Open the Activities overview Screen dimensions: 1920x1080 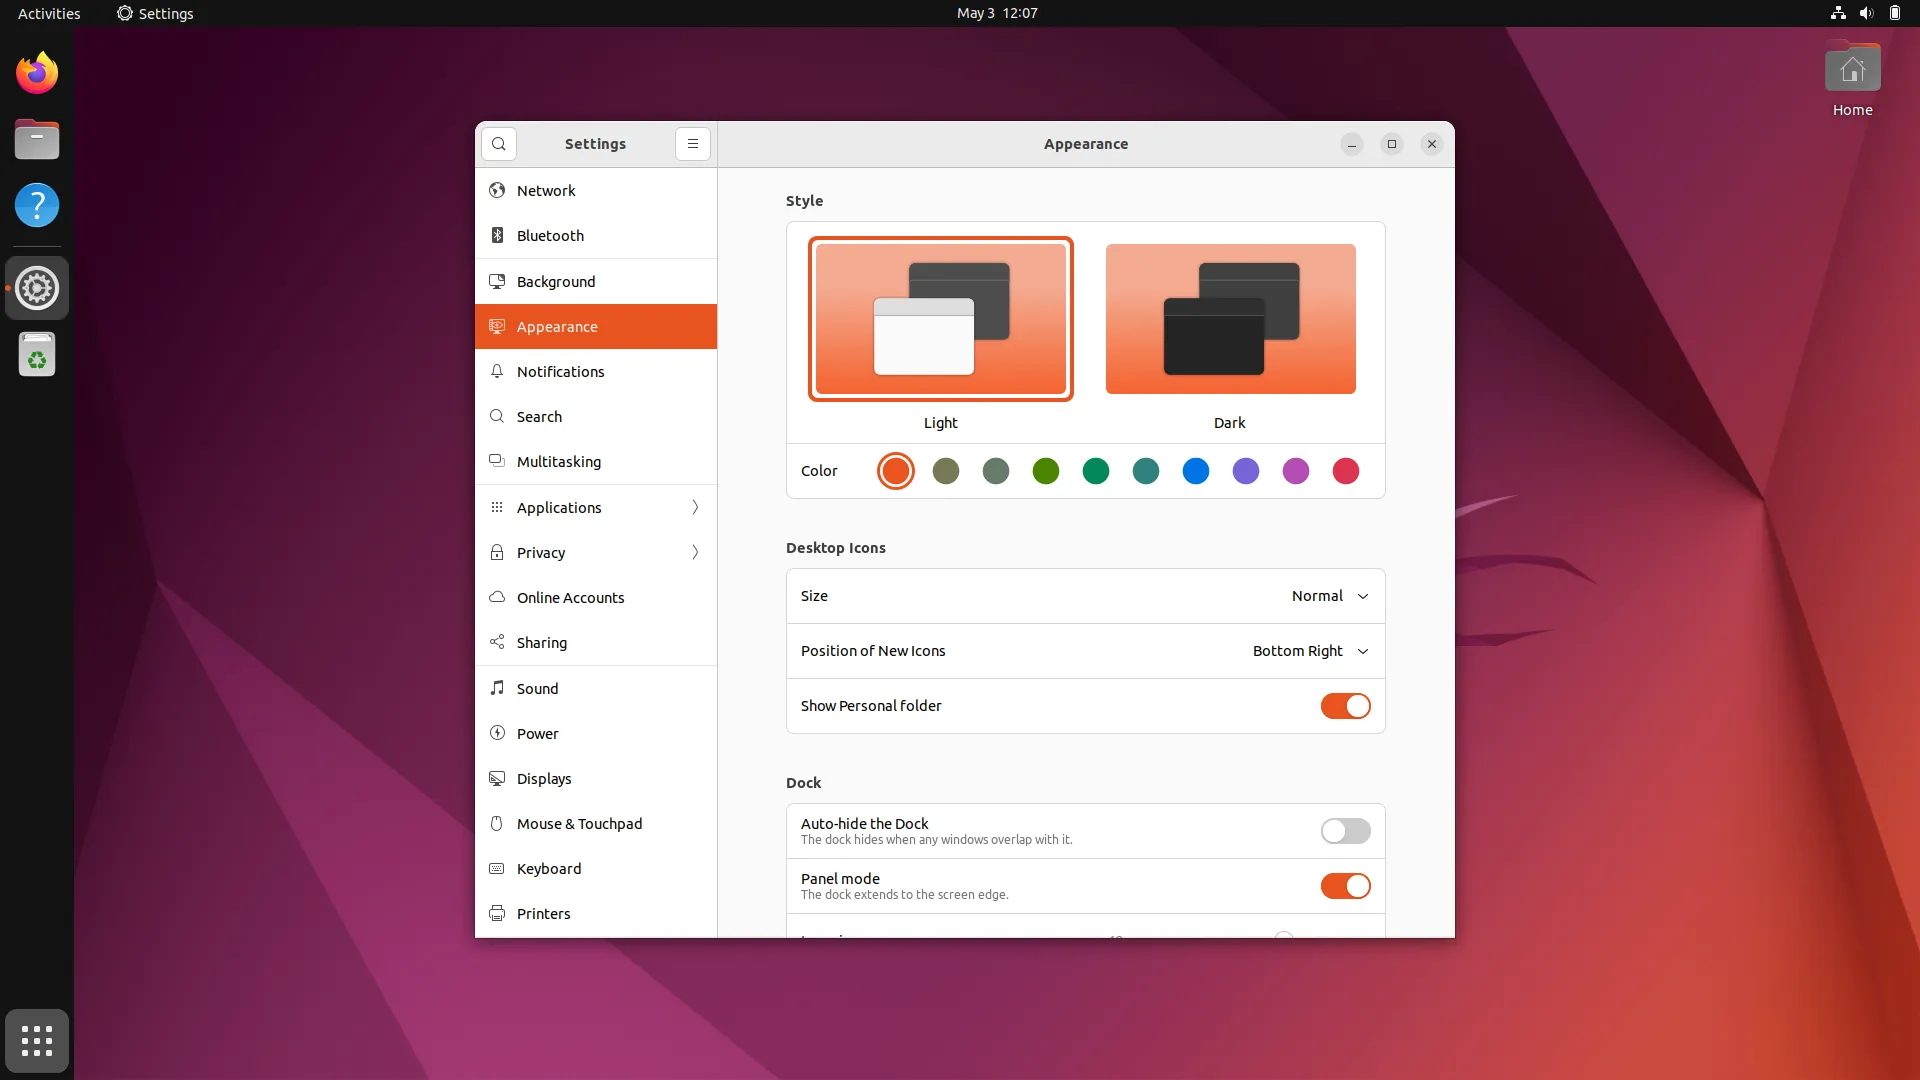[49, 13]
